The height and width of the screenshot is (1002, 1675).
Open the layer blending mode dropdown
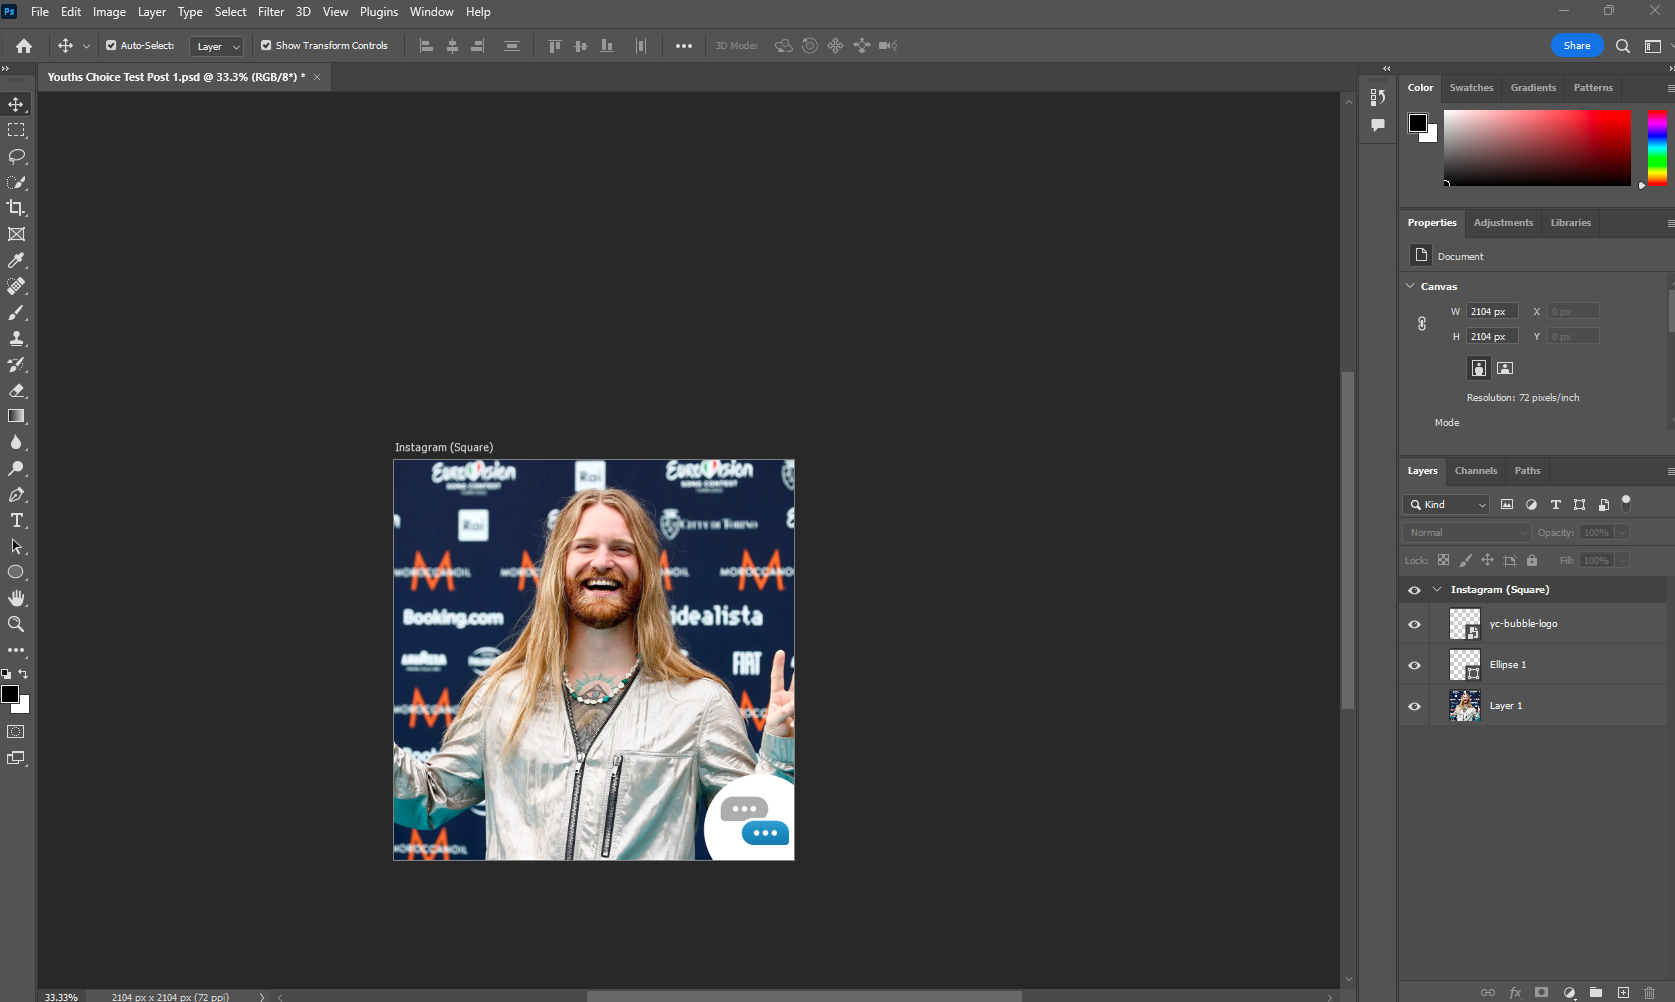pos(1465,532)
